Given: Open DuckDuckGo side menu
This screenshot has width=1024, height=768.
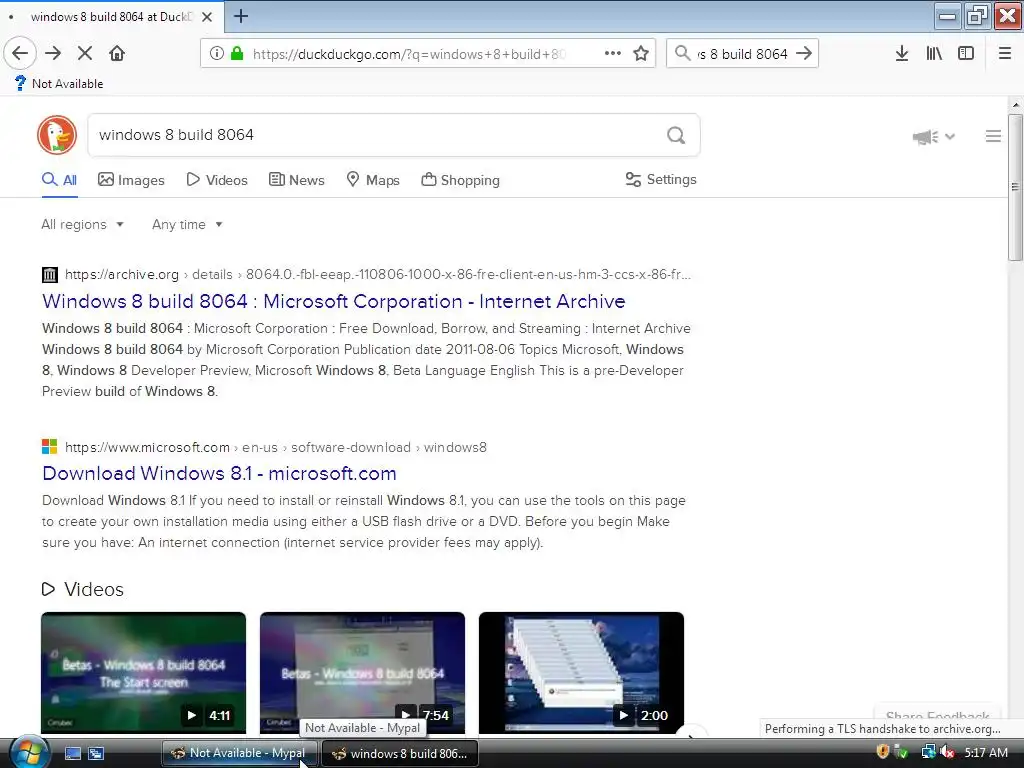Looking at the screenshot, I should click(x=993, y=136).
